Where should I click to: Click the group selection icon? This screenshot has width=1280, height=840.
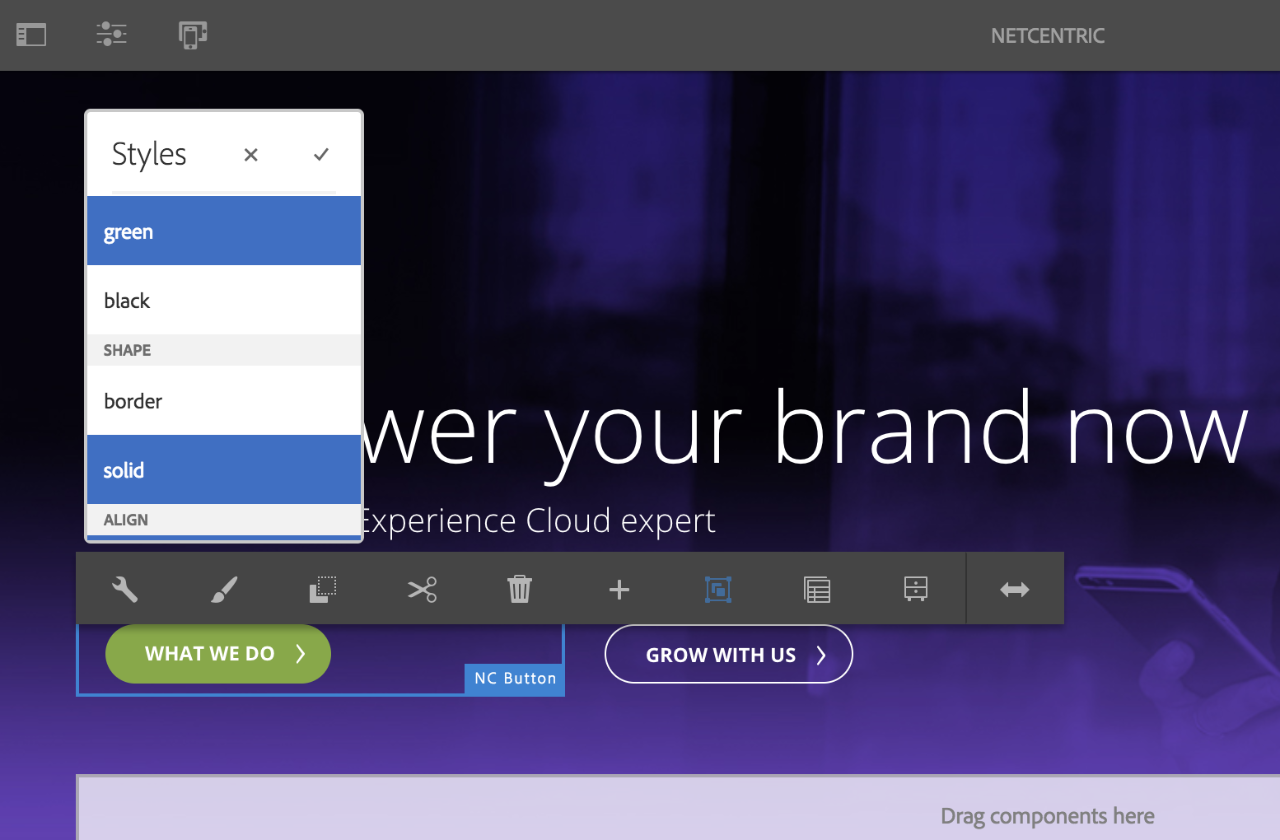[718, 590]
